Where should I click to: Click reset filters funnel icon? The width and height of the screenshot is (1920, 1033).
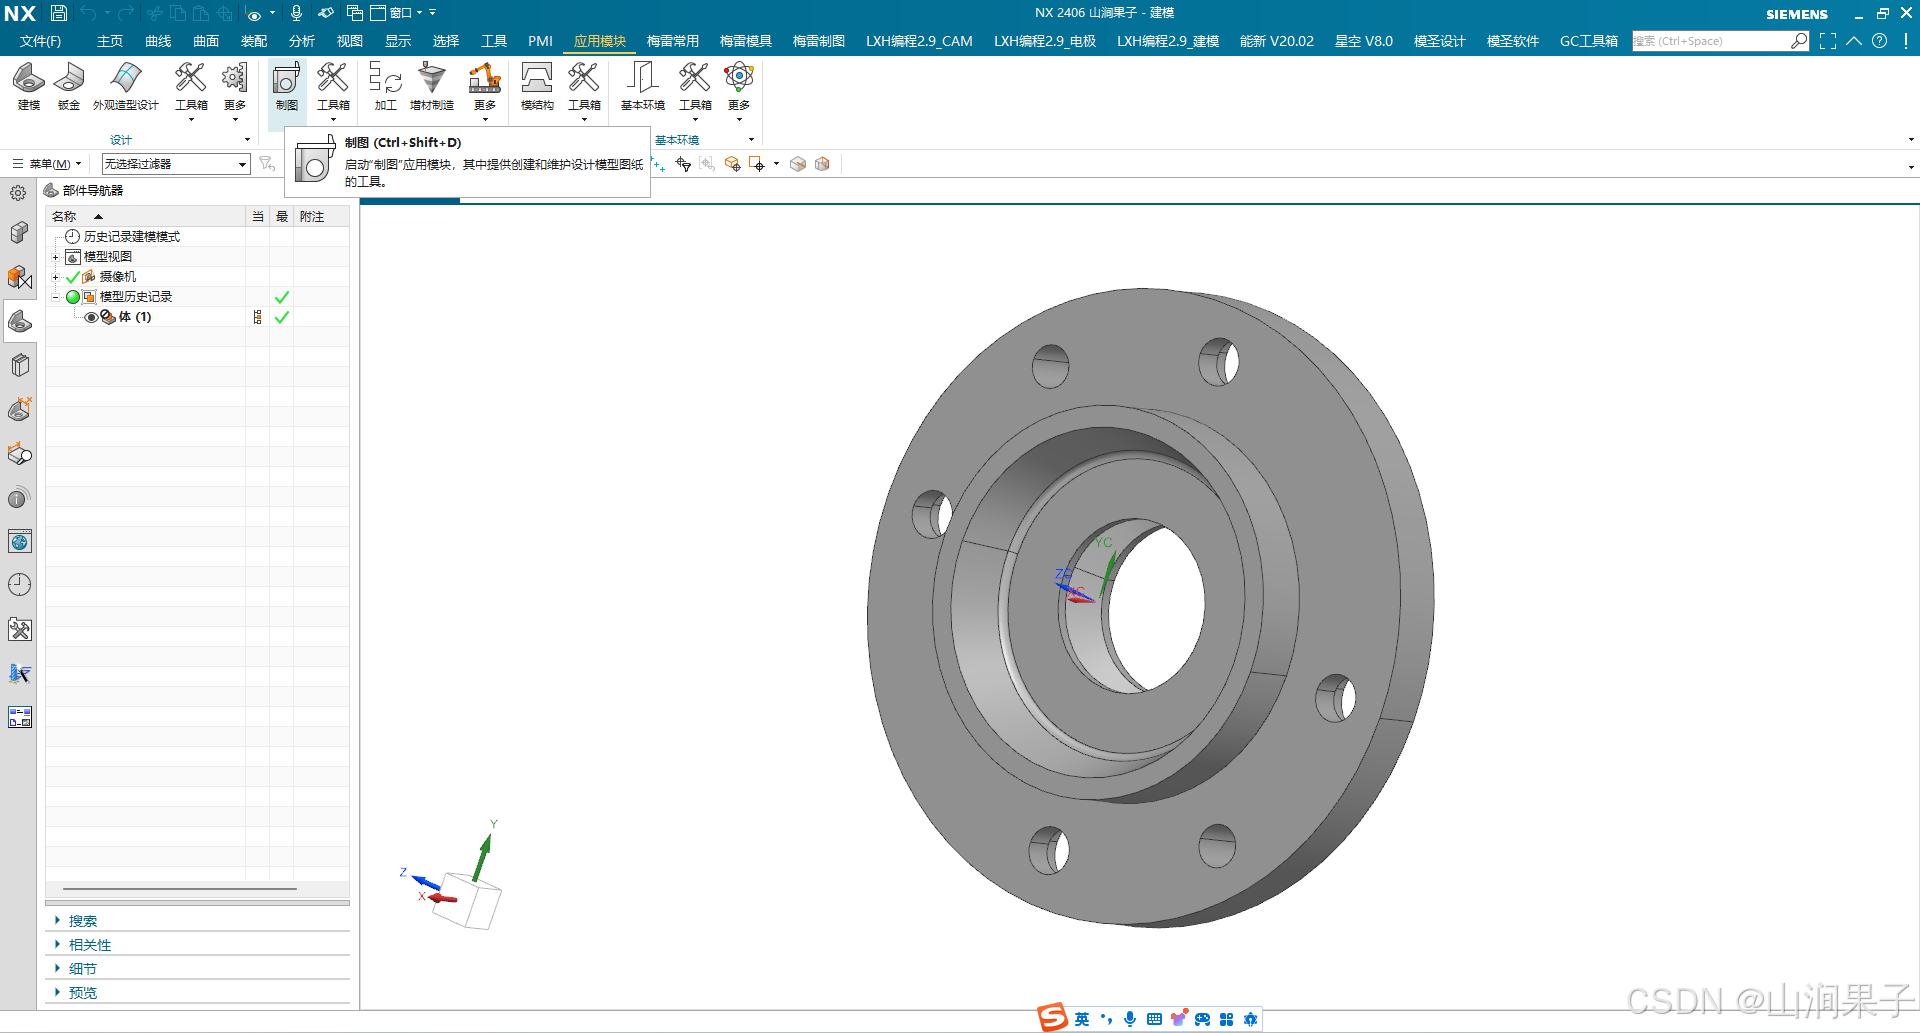pos(267,164)
